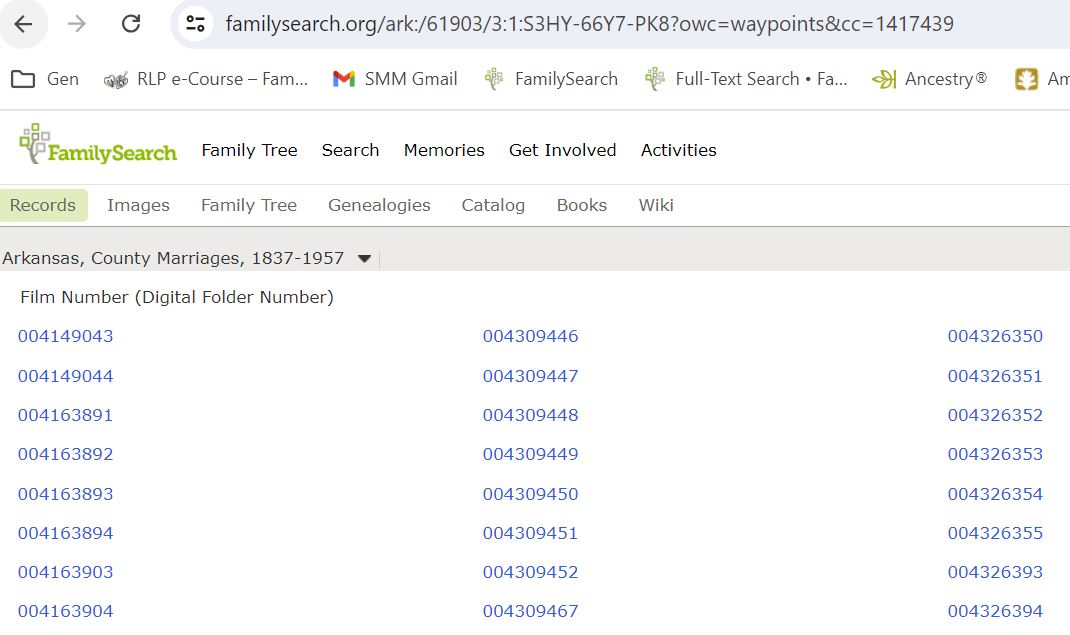Expand Arkansas County Marriages collection dropdown
This screenshot has width=1070, height=635.
[364, 259]
